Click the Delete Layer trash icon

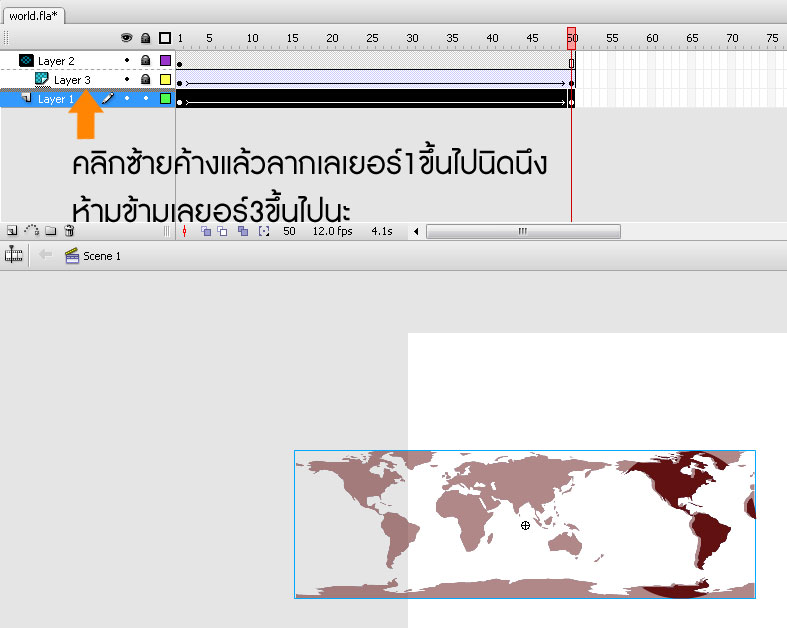(70, 230)
